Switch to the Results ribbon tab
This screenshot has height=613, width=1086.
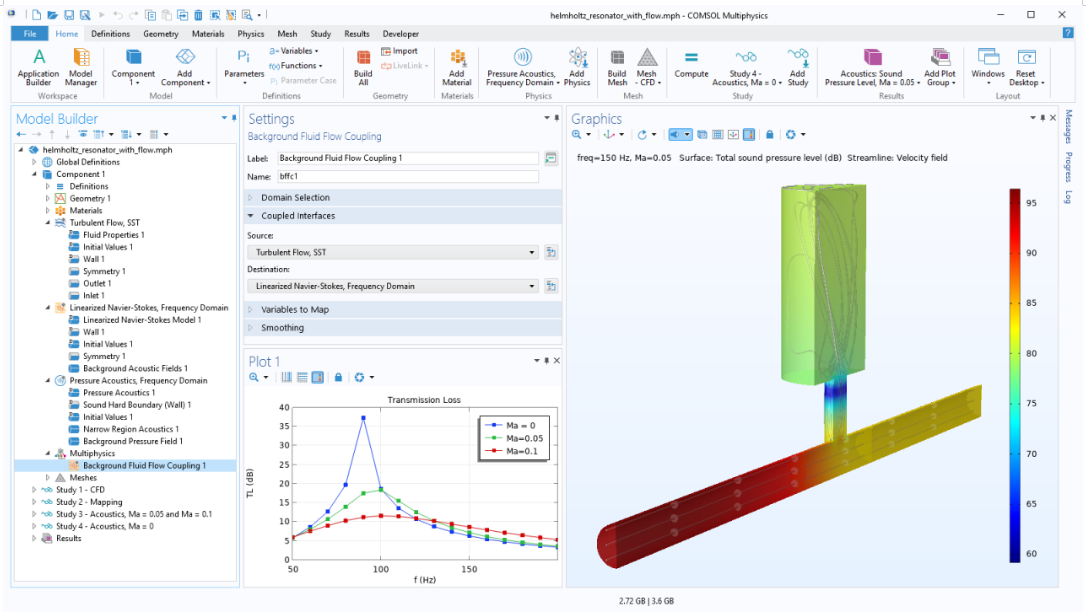pos(357,33)
